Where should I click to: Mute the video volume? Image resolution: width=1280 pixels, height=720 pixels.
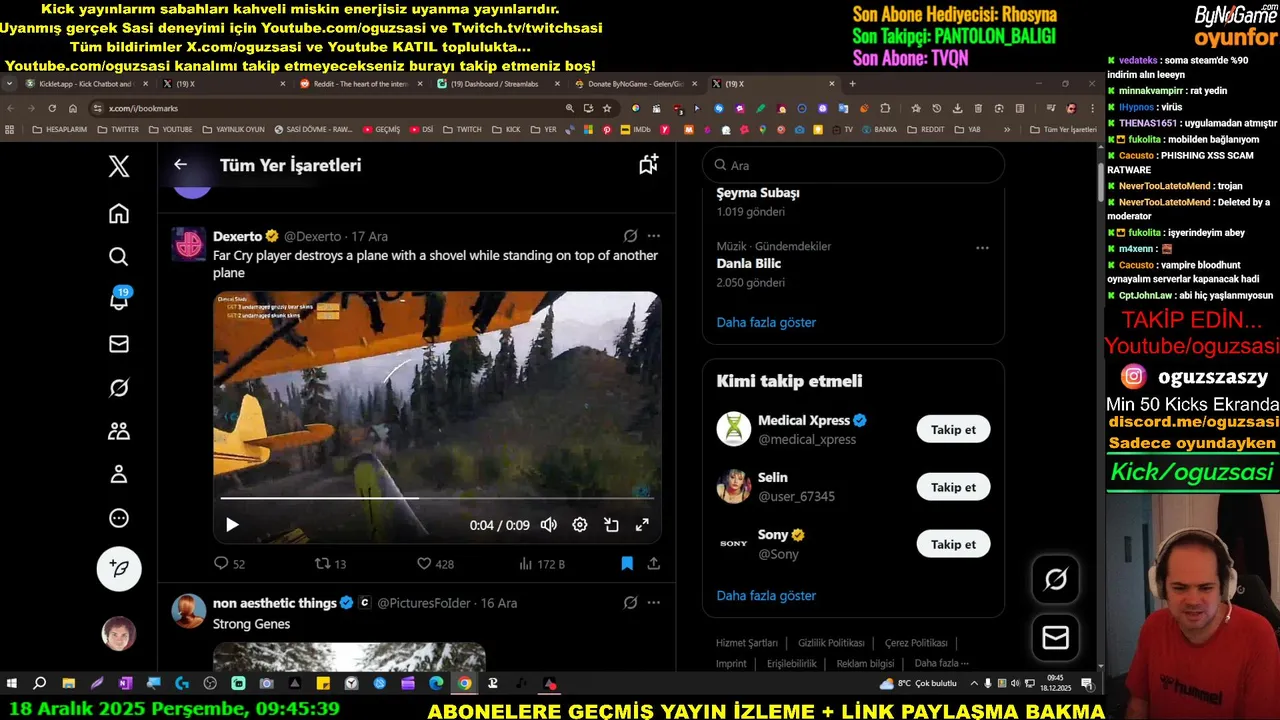pos(548,525)
